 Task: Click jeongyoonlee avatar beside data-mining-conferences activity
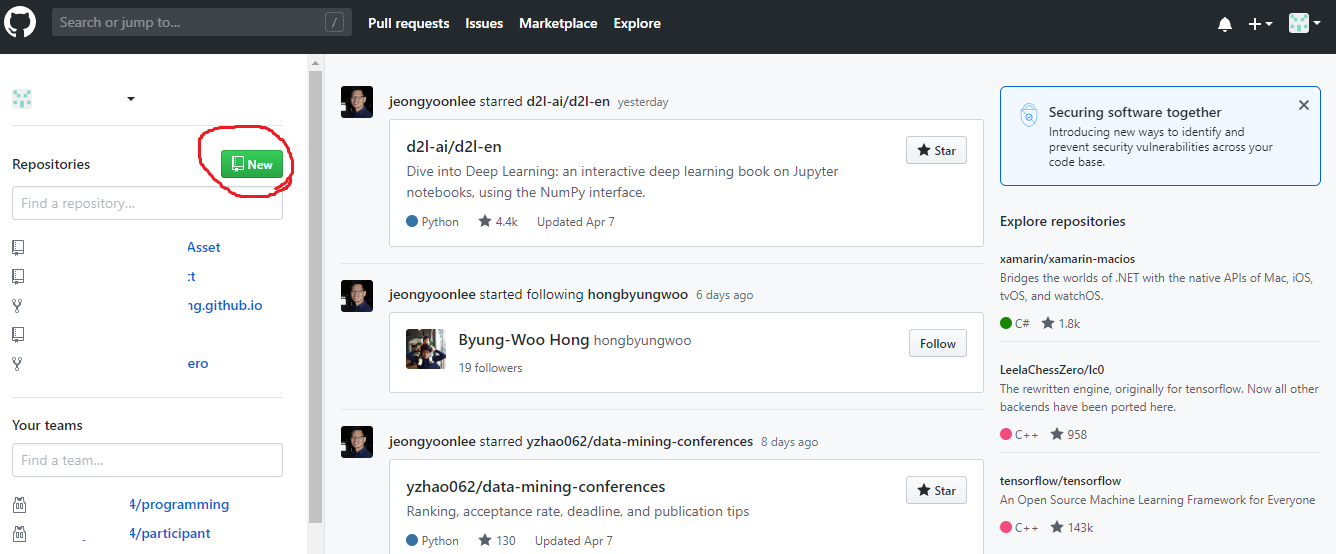pos(357,442)
